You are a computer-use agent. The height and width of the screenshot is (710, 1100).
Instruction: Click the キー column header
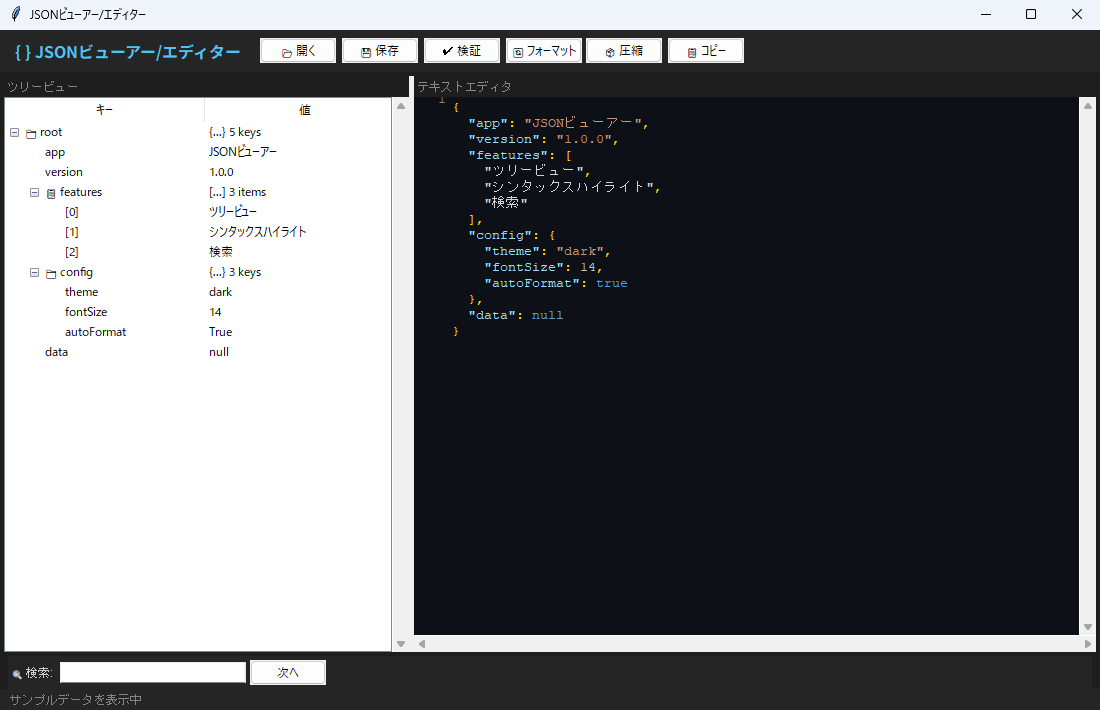point(105,109)
